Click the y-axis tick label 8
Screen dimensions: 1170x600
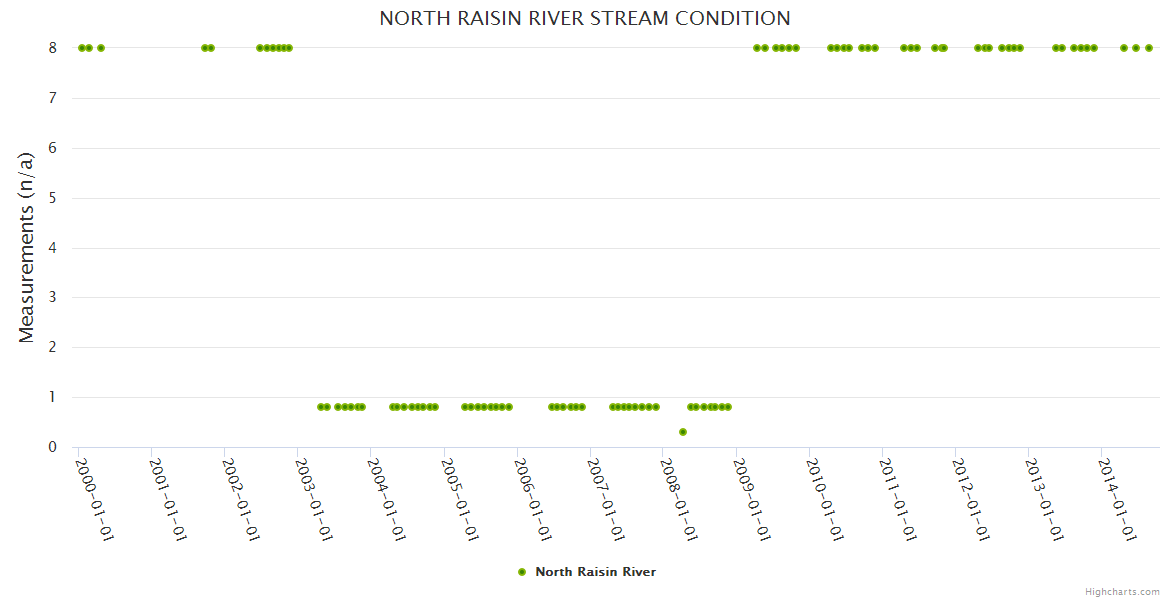point(53,48)
